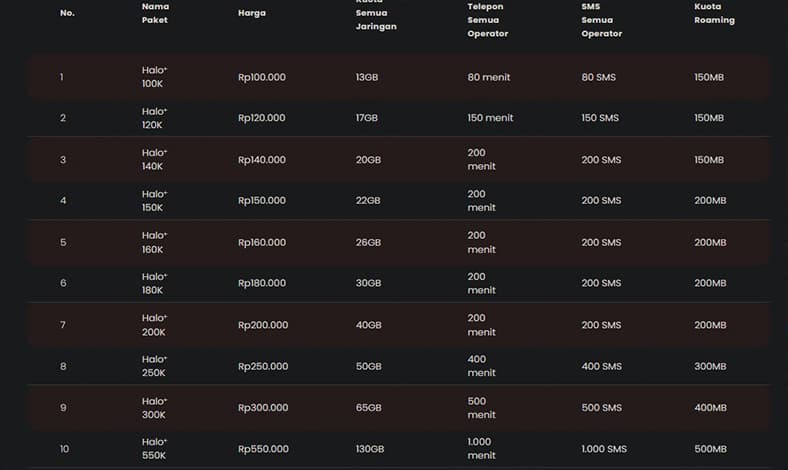Select the 'Halo+ 100K' package name
Viewport: 788px width, 470px height.
click(x=154, y=77)
